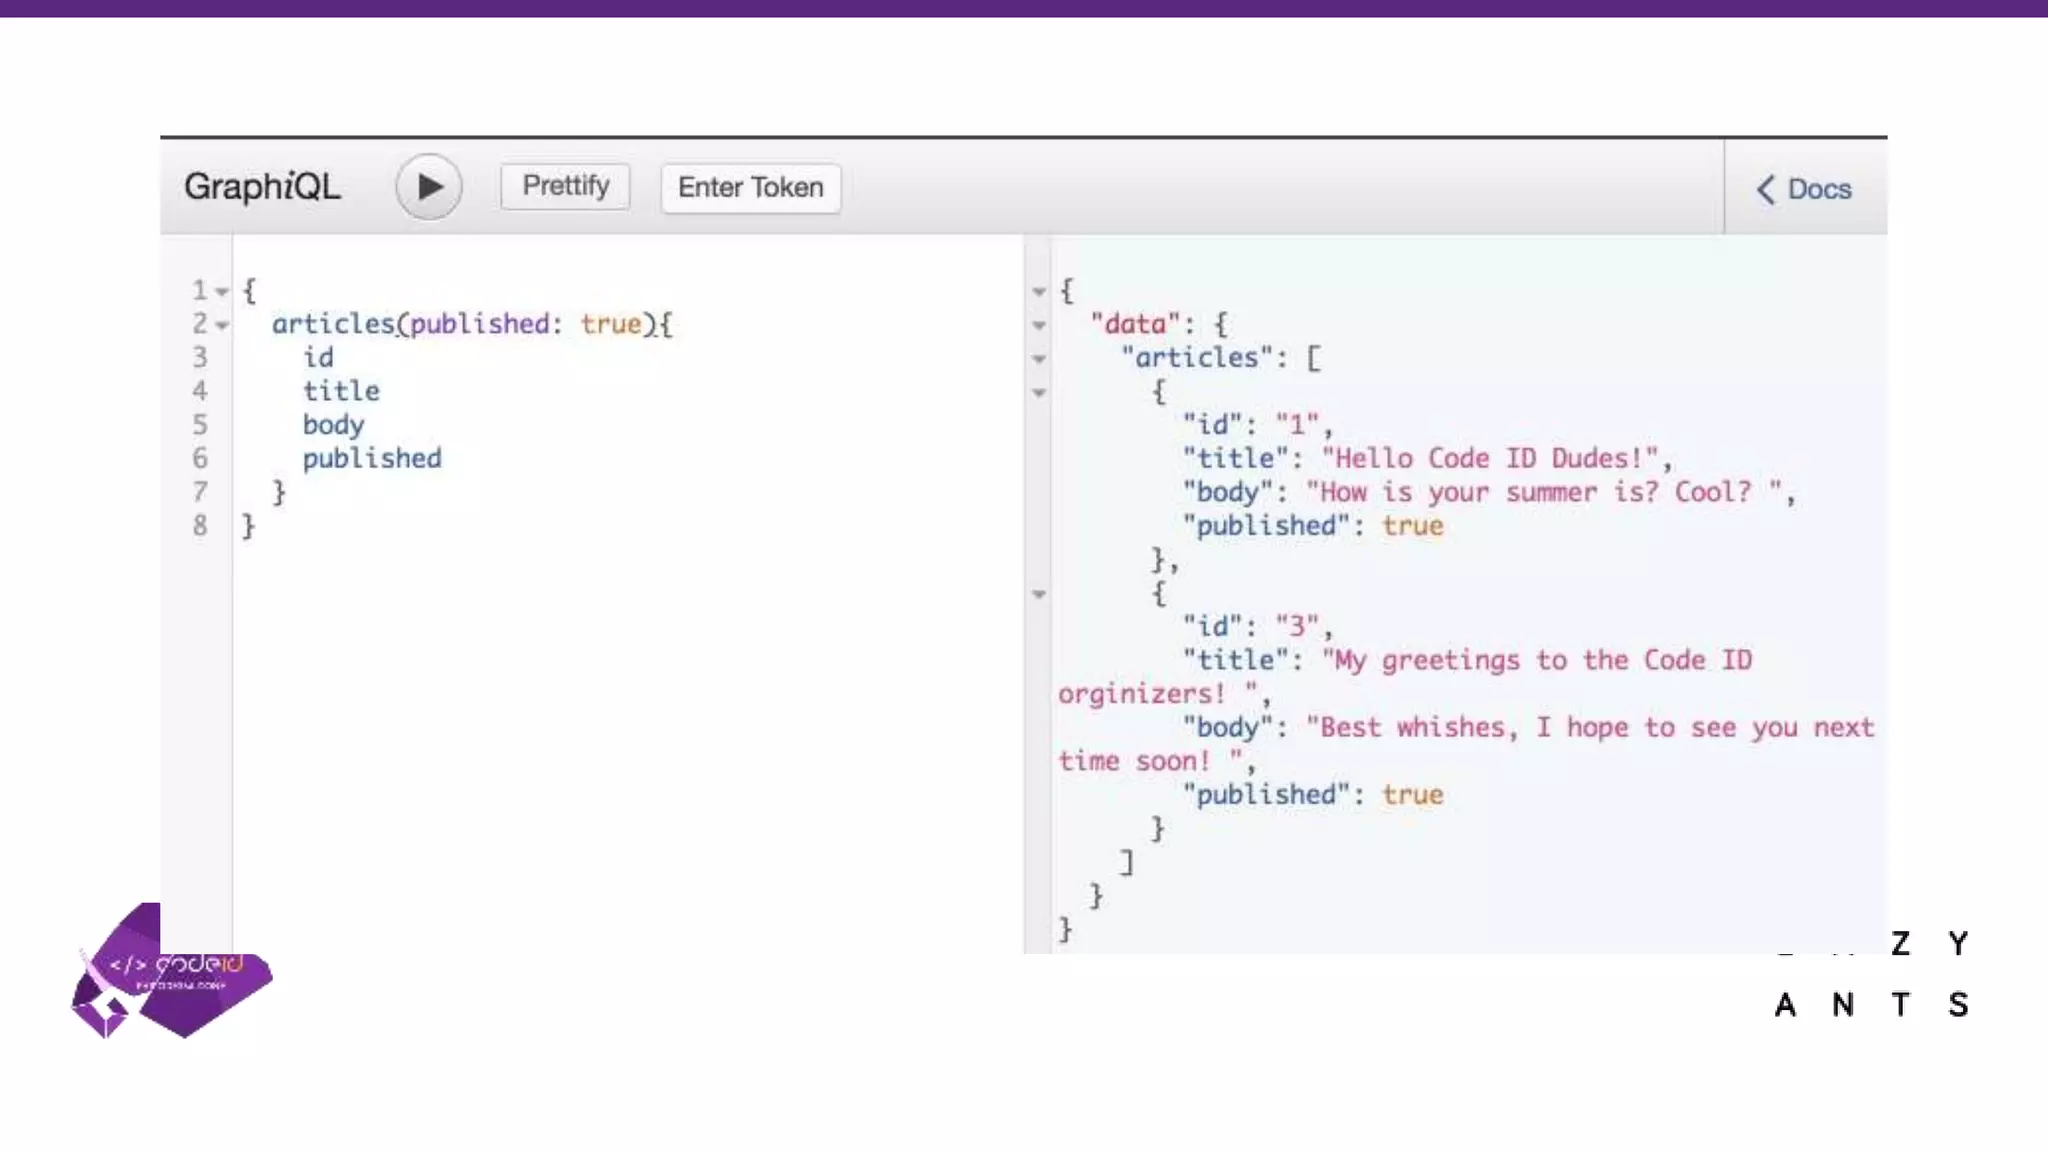This screenshot has height=1152, width=2048.
Task: Click the Docs chevron arrow icon
Action: (x=1766, y=189)
